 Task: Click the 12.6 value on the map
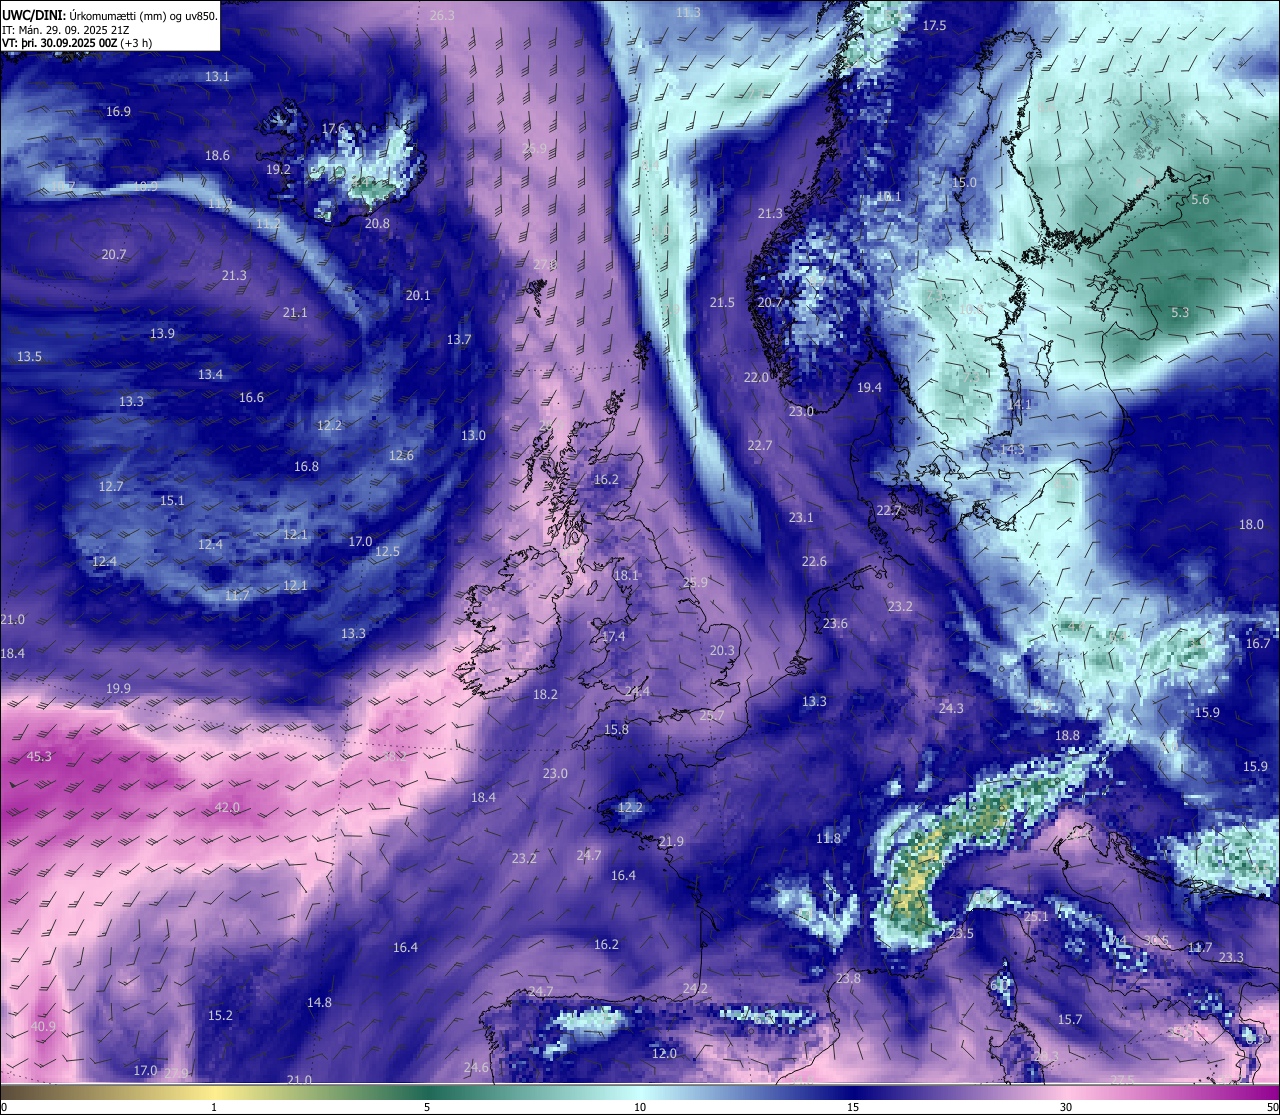click(401, 456)
